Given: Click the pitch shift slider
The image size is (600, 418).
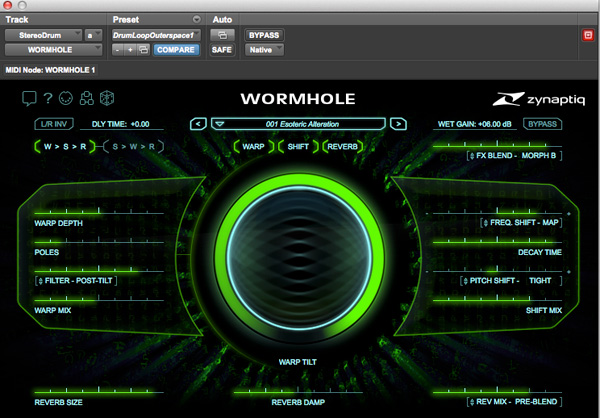Looking at the screenshot, I should tap(497, 270).
